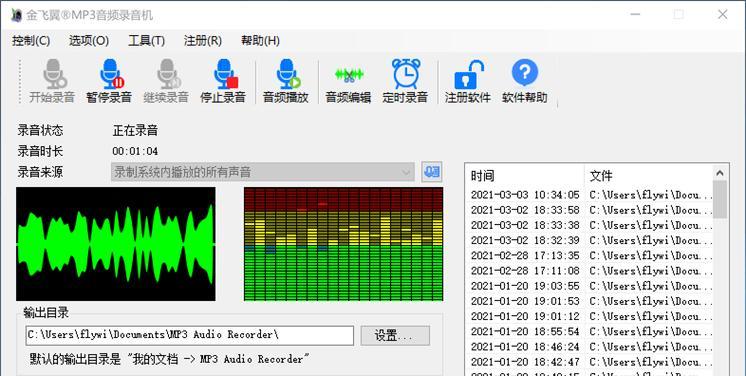The height and width of the screenshot is (376, 746).
Task: Click the Continue Recording (继续录音) icon
Action: (x=168, y=74)
